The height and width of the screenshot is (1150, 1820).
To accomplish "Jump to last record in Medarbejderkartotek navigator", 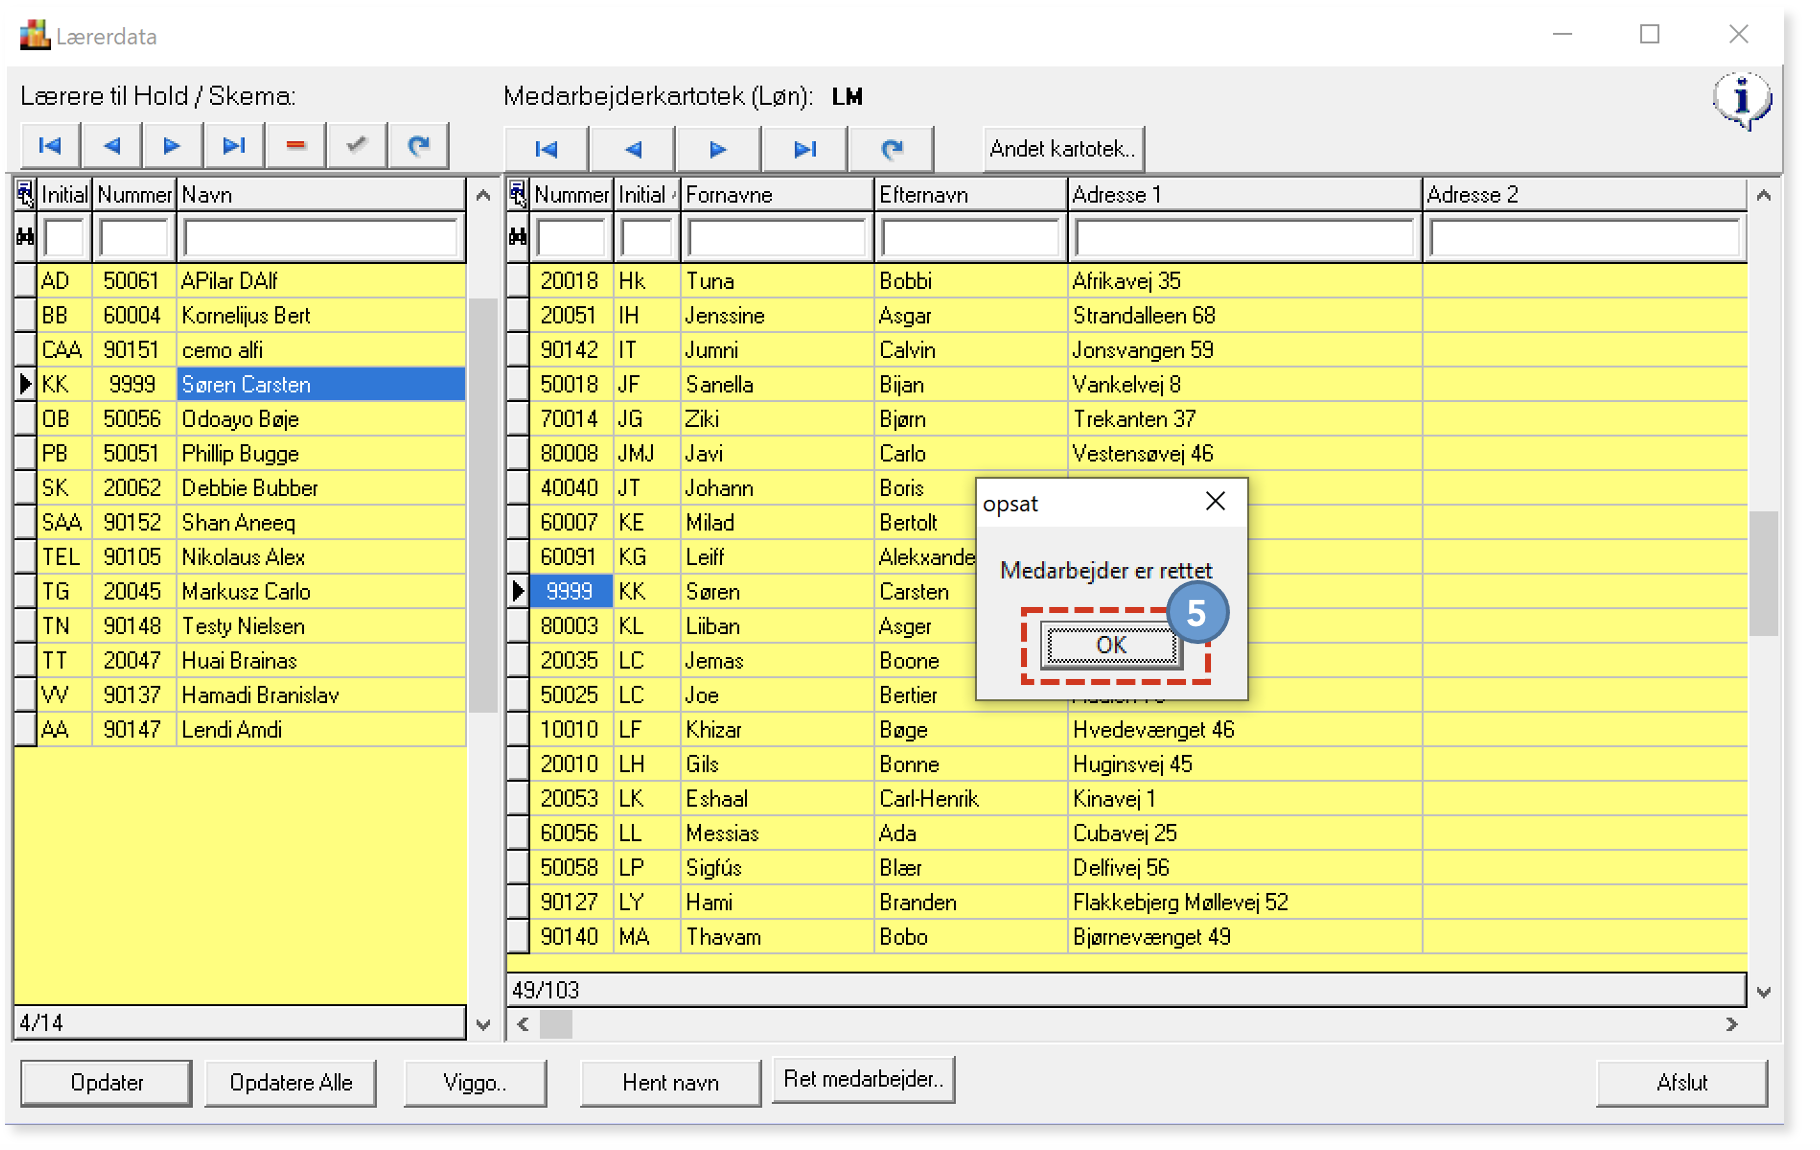I will tap(804, 149).
